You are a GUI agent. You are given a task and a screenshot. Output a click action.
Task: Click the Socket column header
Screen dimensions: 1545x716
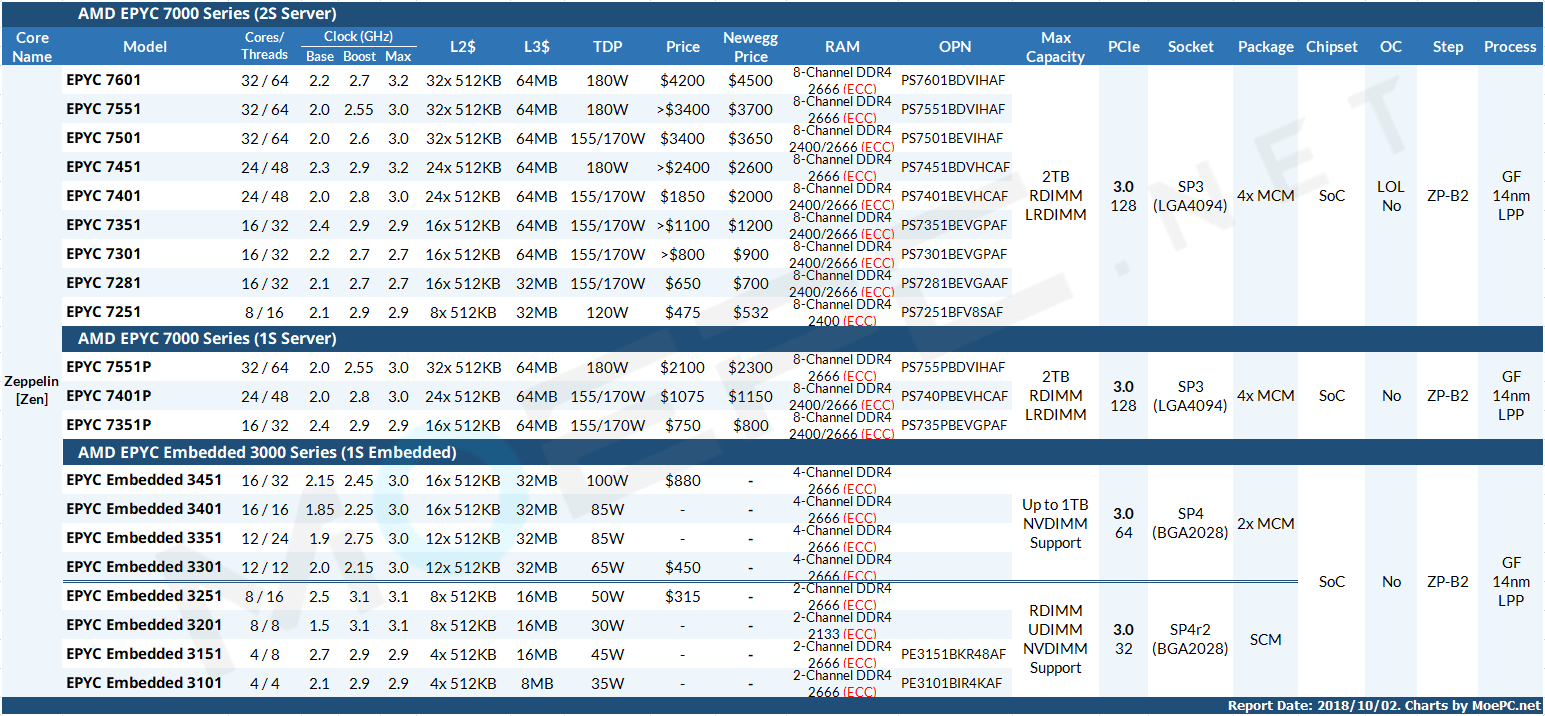pos(1190,47)
